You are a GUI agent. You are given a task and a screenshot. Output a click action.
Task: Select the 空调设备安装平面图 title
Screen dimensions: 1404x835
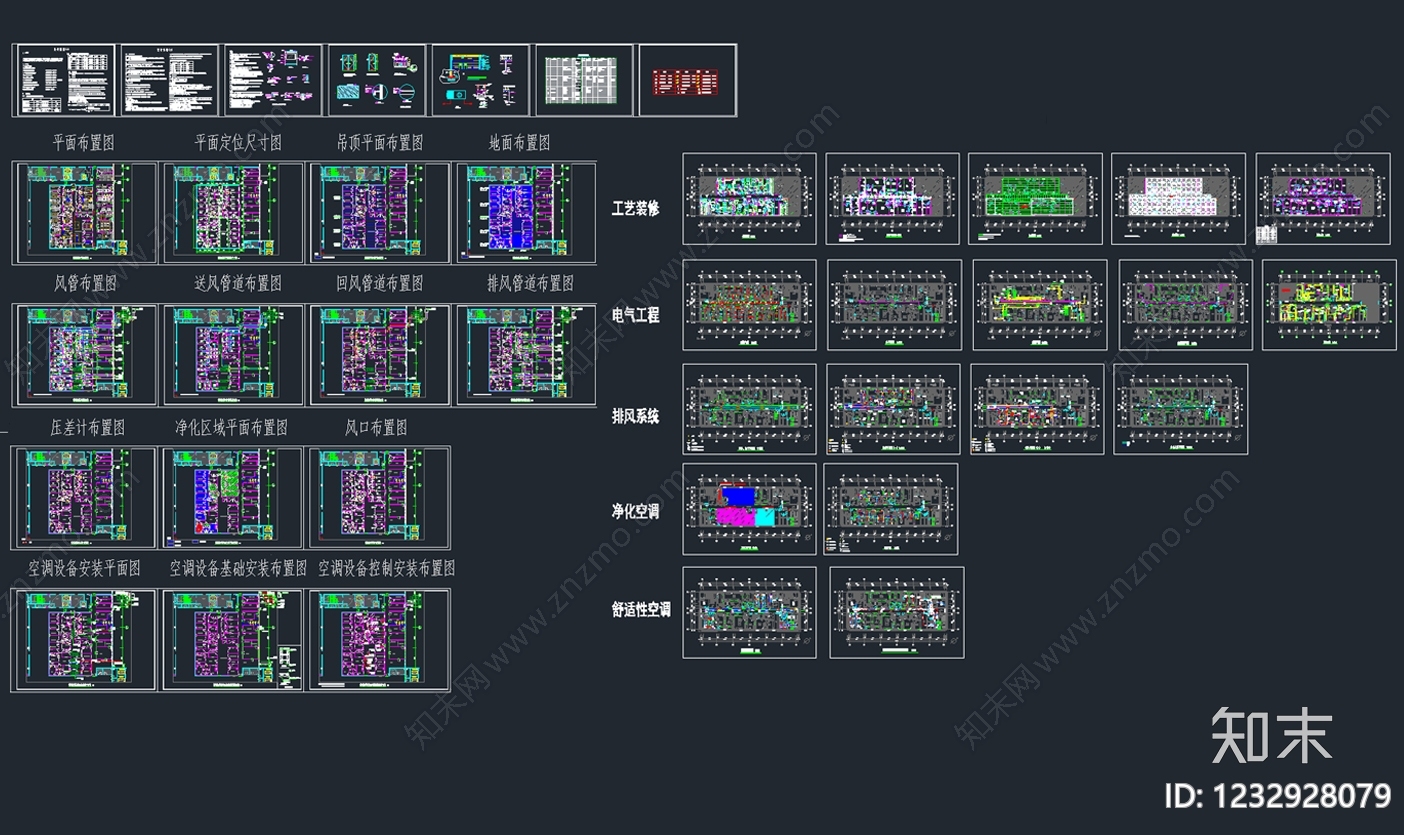pos(84,568)
